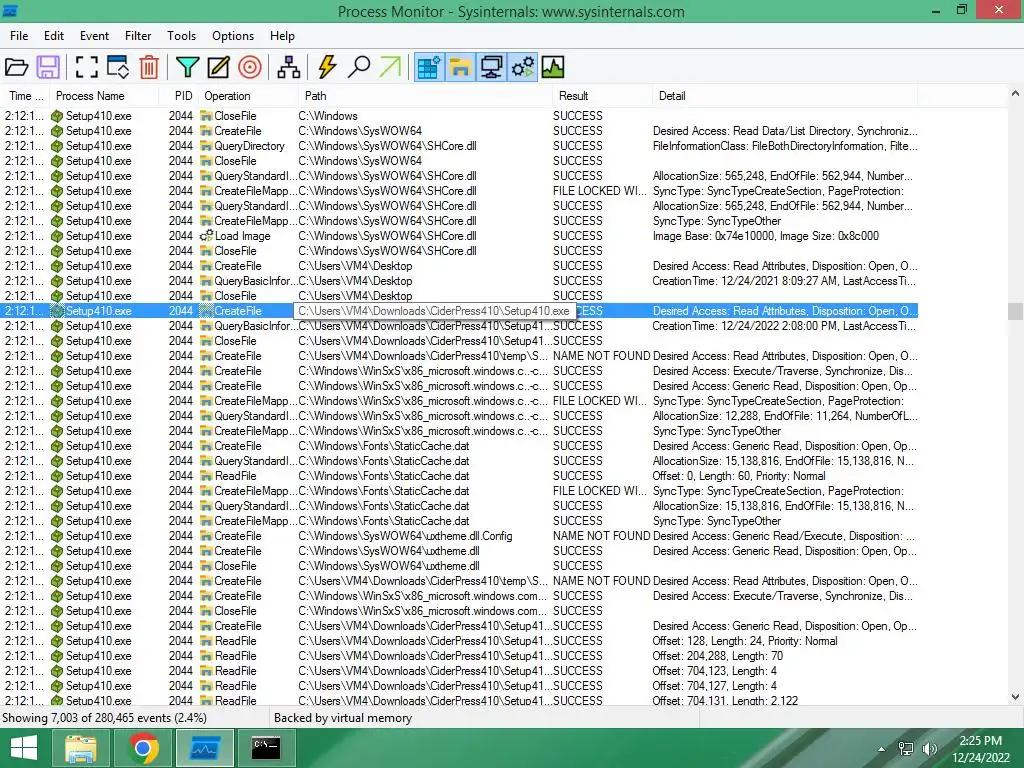This screenshot has height=768, width=1024.
Task: Click 'Backed by virtual memory' status text
Action: point(343,718)
